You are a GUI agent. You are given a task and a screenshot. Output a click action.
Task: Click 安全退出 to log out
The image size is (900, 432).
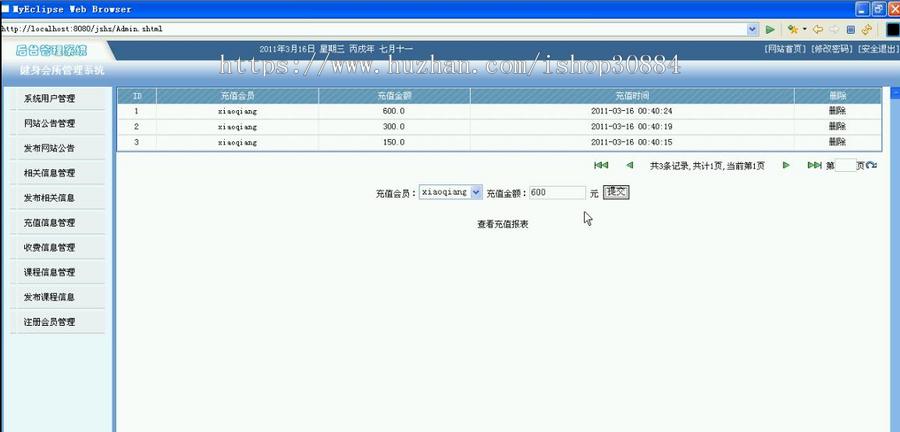(x=878, y=49)
